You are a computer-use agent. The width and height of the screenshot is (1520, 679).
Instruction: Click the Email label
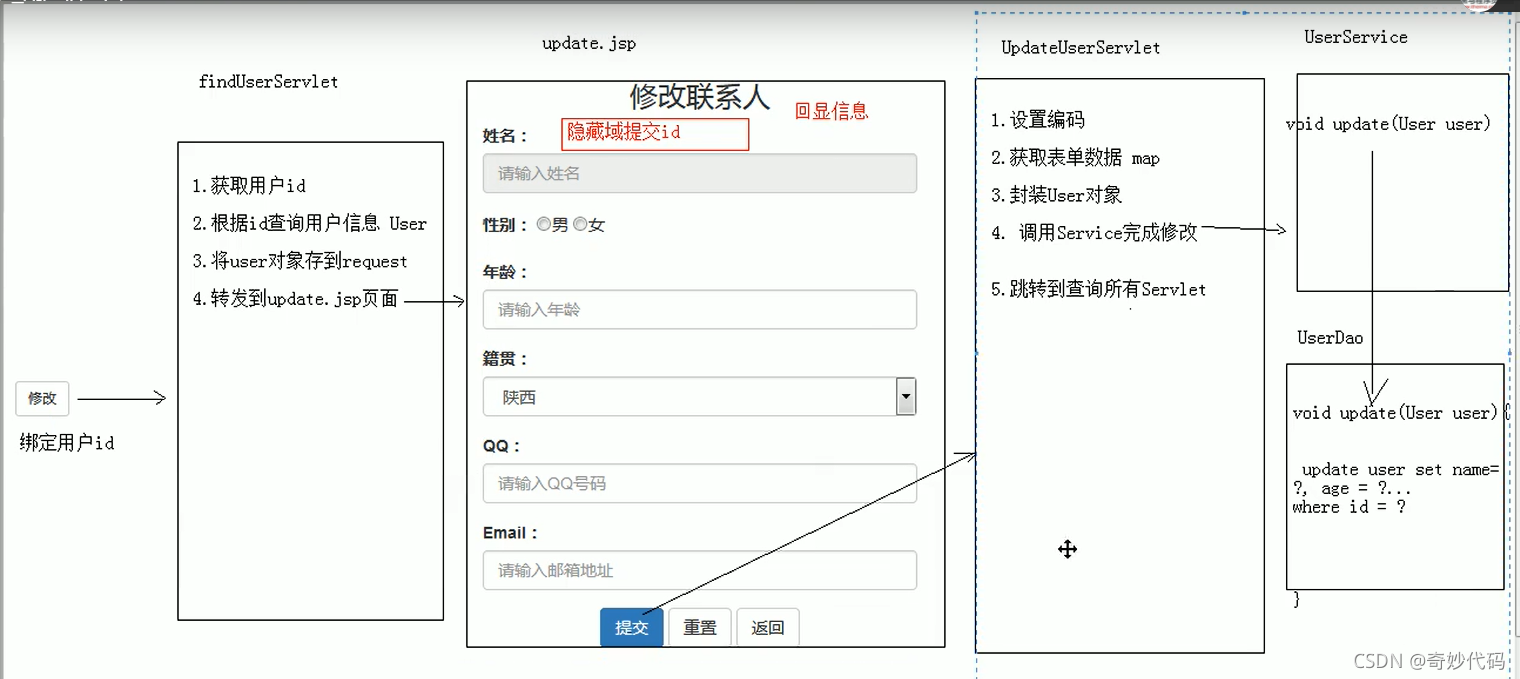(511, 533)
